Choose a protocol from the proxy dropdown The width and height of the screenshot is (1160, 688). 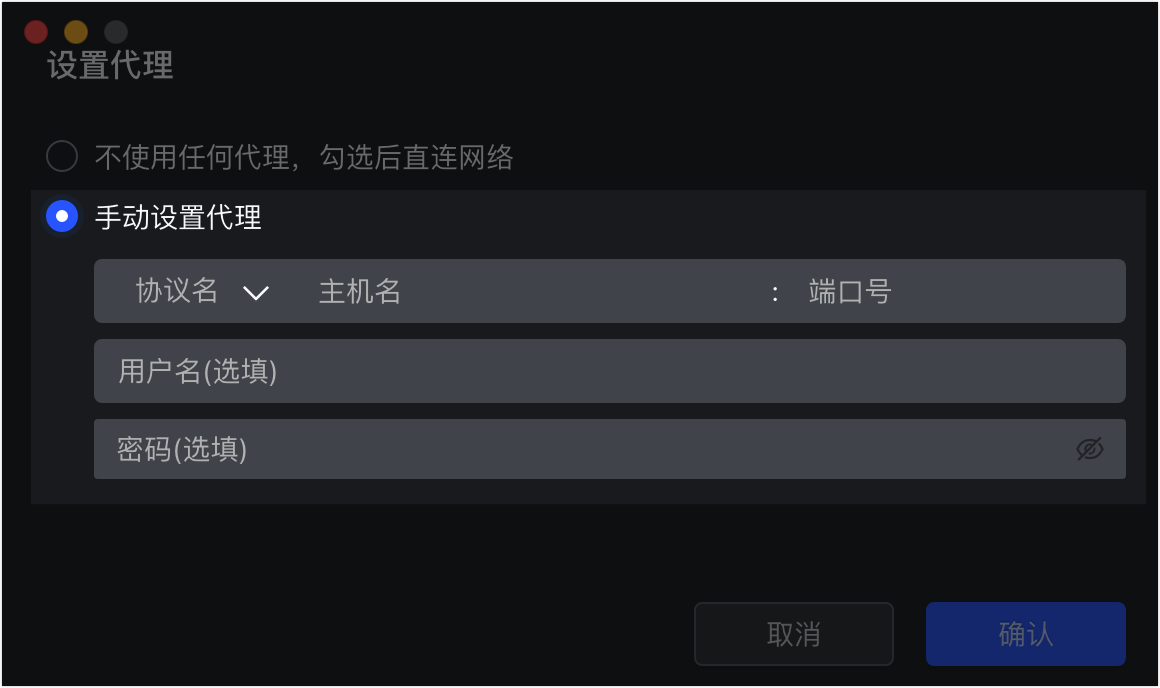click(195, 291)
